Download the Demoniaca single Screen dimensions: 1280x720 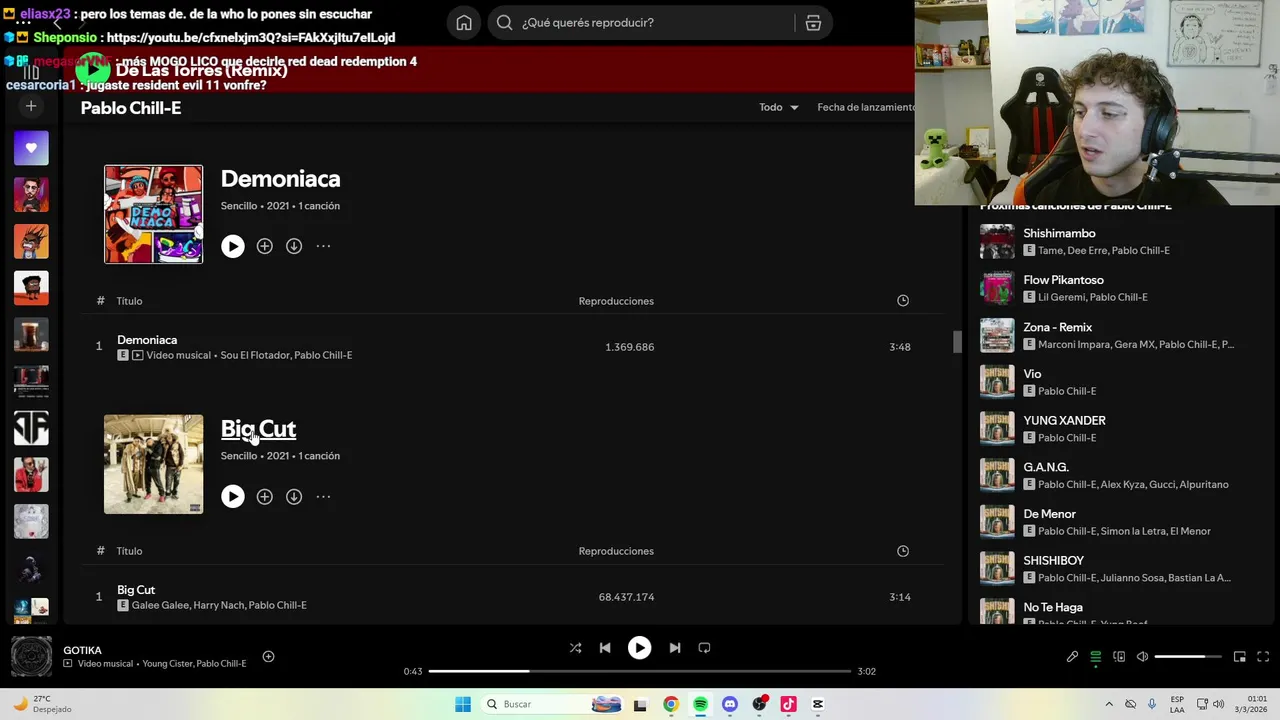[x=294, y=246]
